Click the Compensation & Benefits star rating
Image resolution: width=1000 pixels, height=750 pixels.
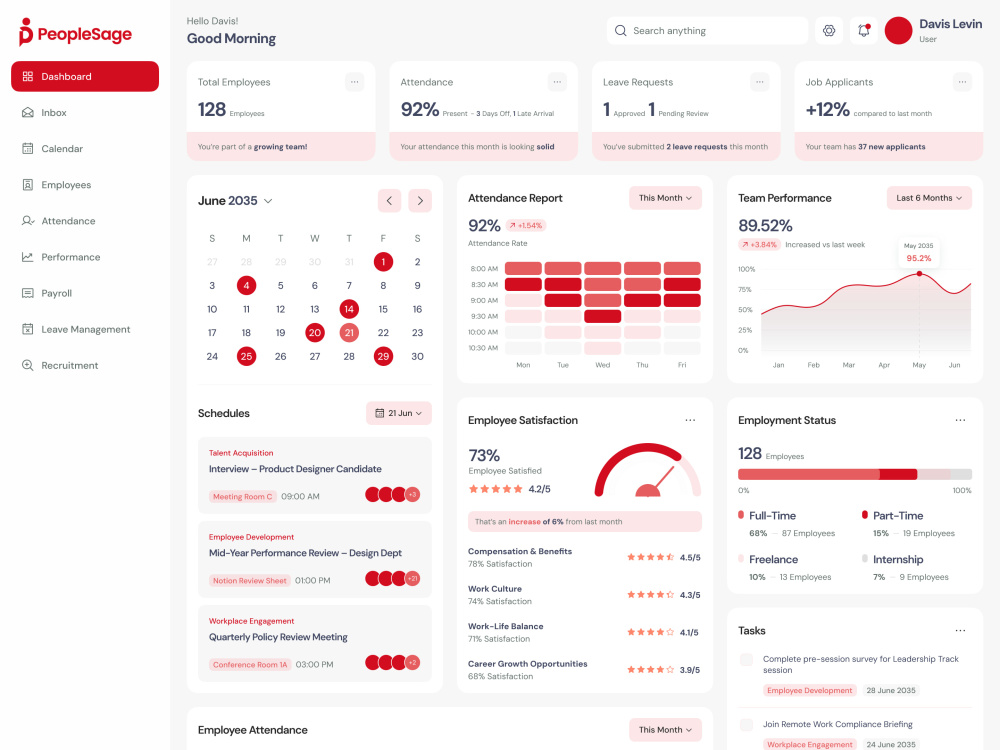point(651,557)
